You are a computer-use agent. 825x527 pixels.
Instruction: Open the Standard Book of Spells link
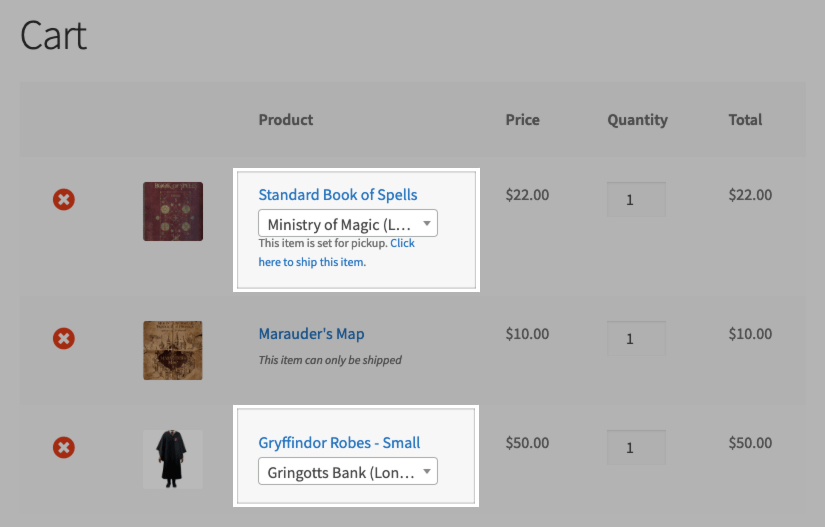338,195
